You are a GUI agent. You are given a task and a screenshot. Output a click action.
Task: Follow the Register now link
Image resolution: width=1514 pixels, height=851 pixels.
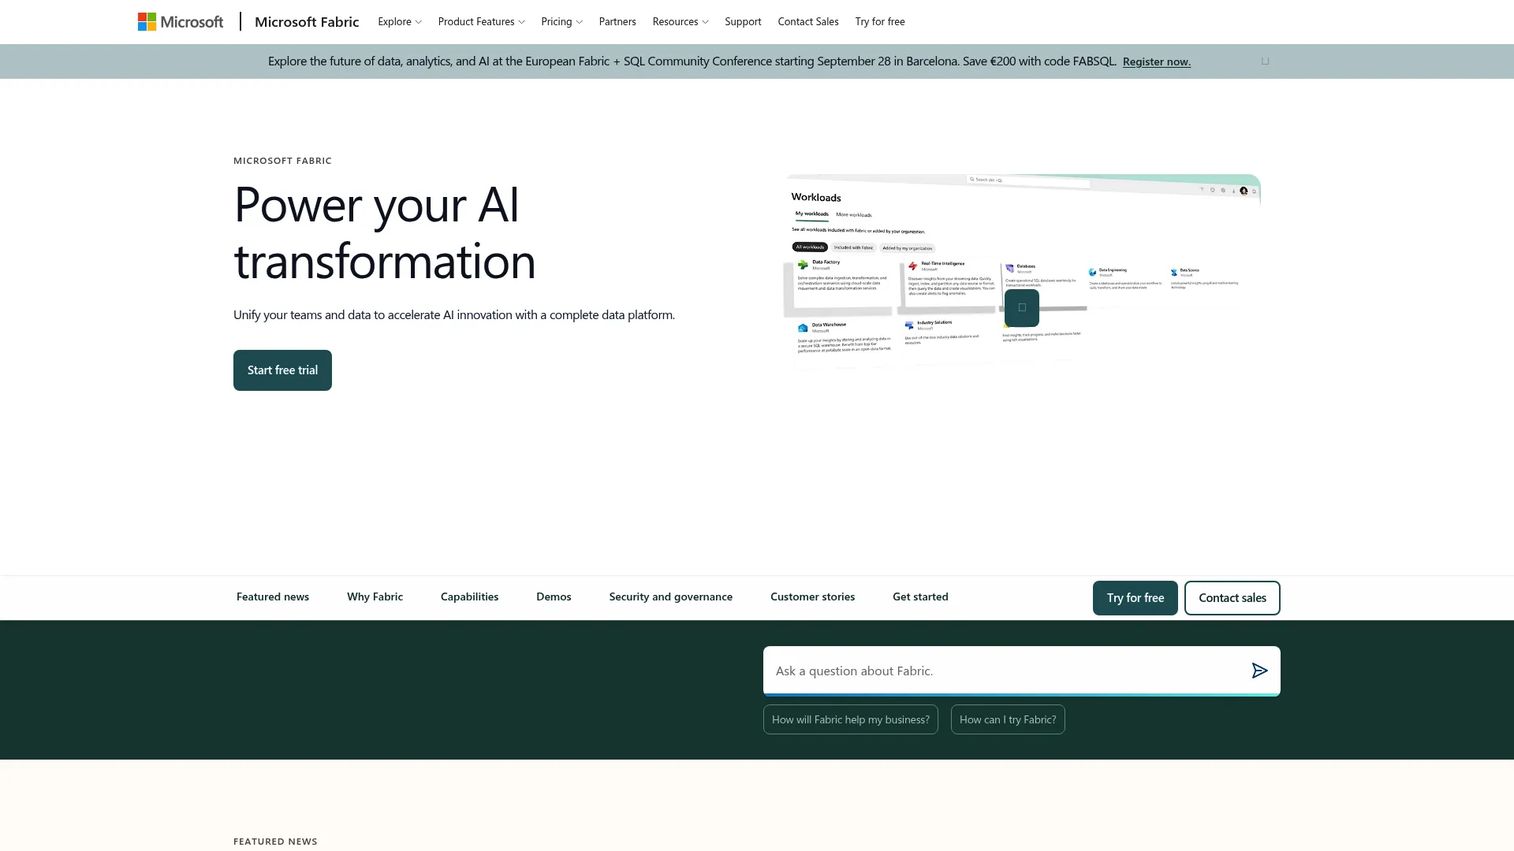pos(1156,62)
